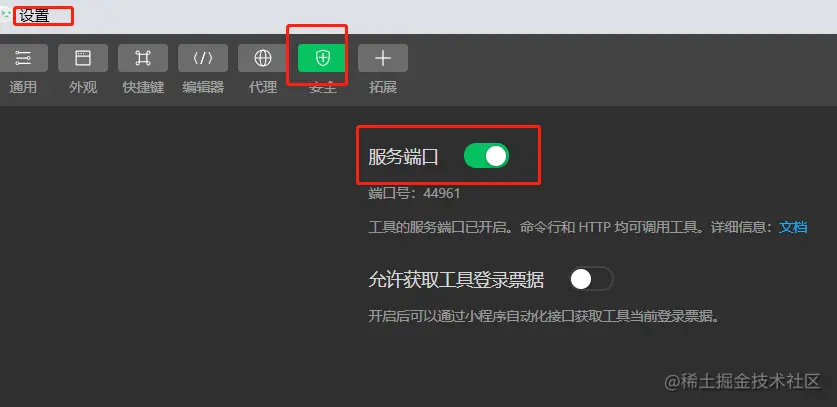Viewport: 837px width, 407px height.
Task: Open the 通用 general settings sliders icon
Action: click(x=23, y=58)
